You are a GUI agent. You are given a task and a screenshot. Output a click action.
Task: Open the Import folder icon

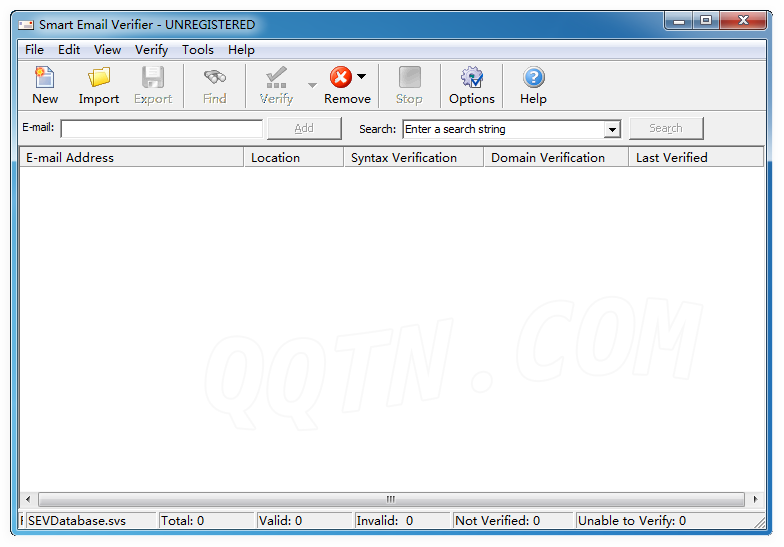(99, 78)
